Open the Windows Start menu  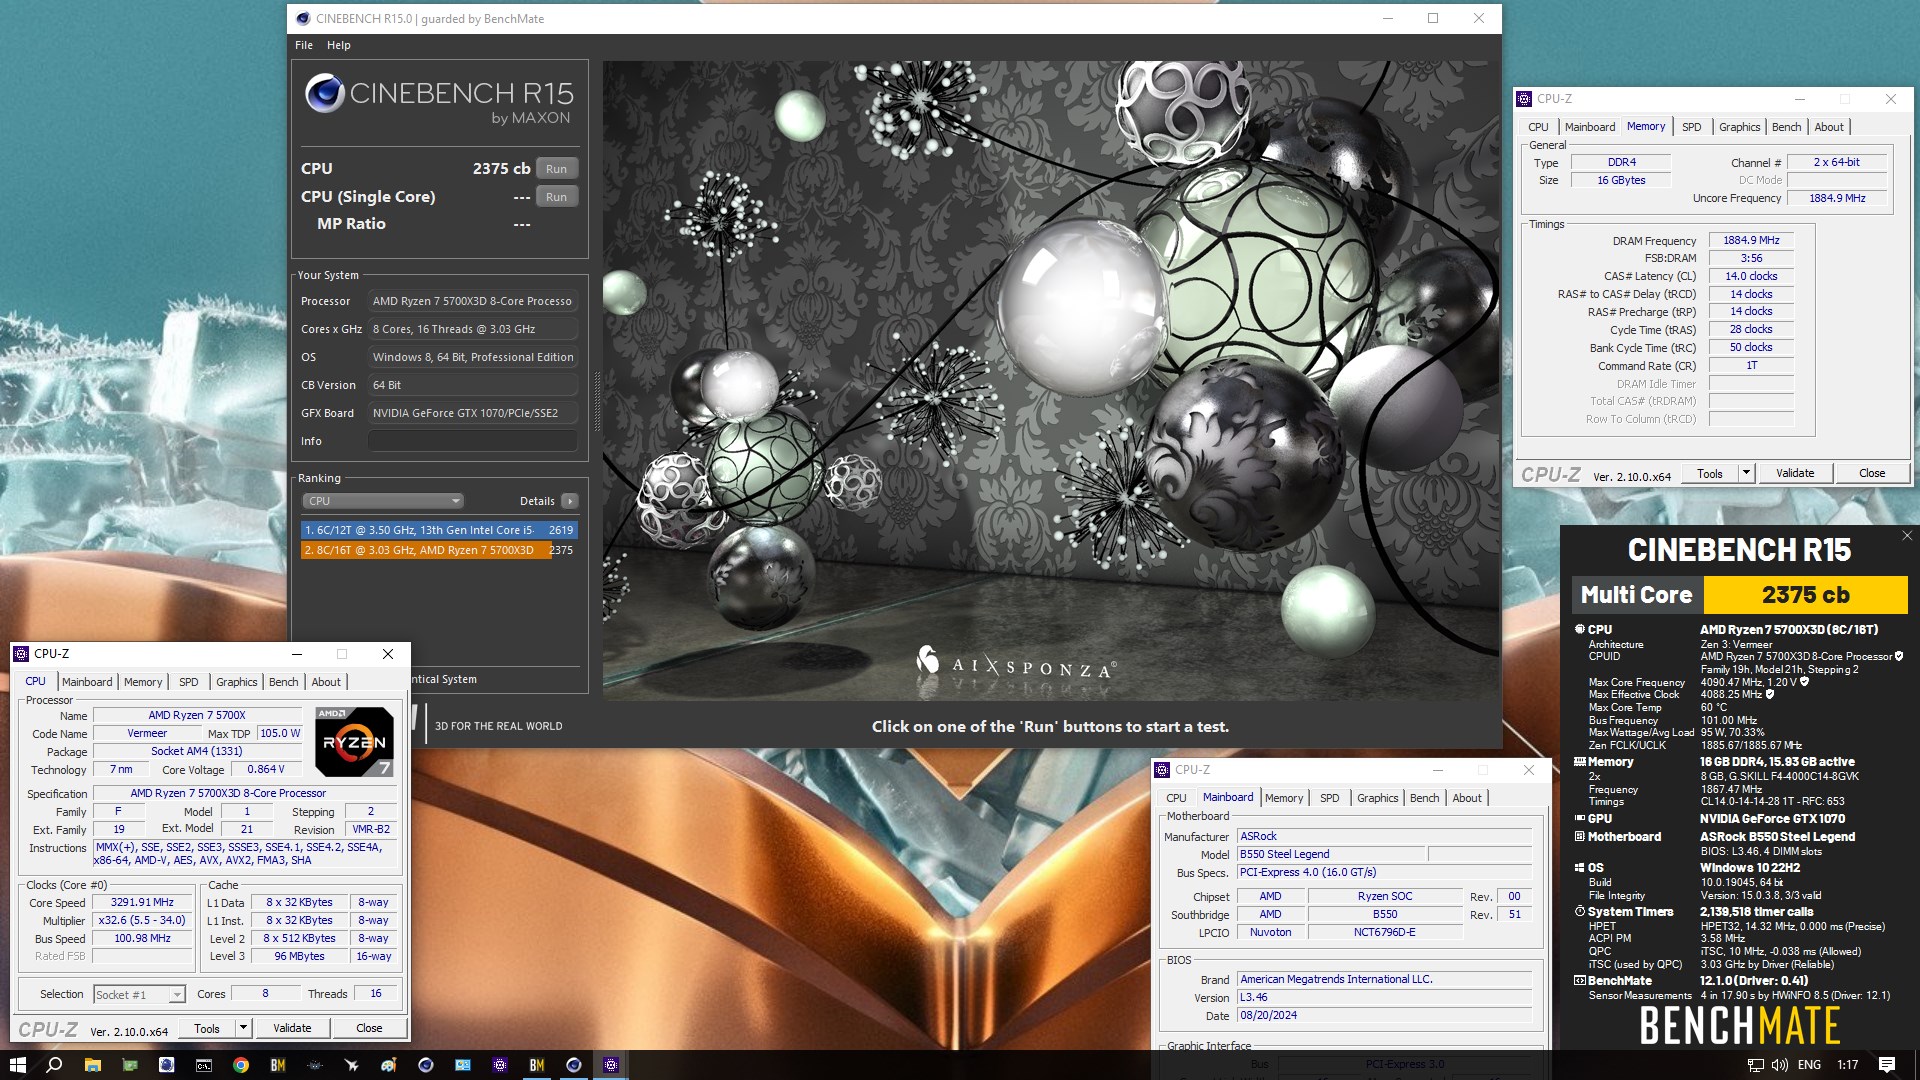18,1065
